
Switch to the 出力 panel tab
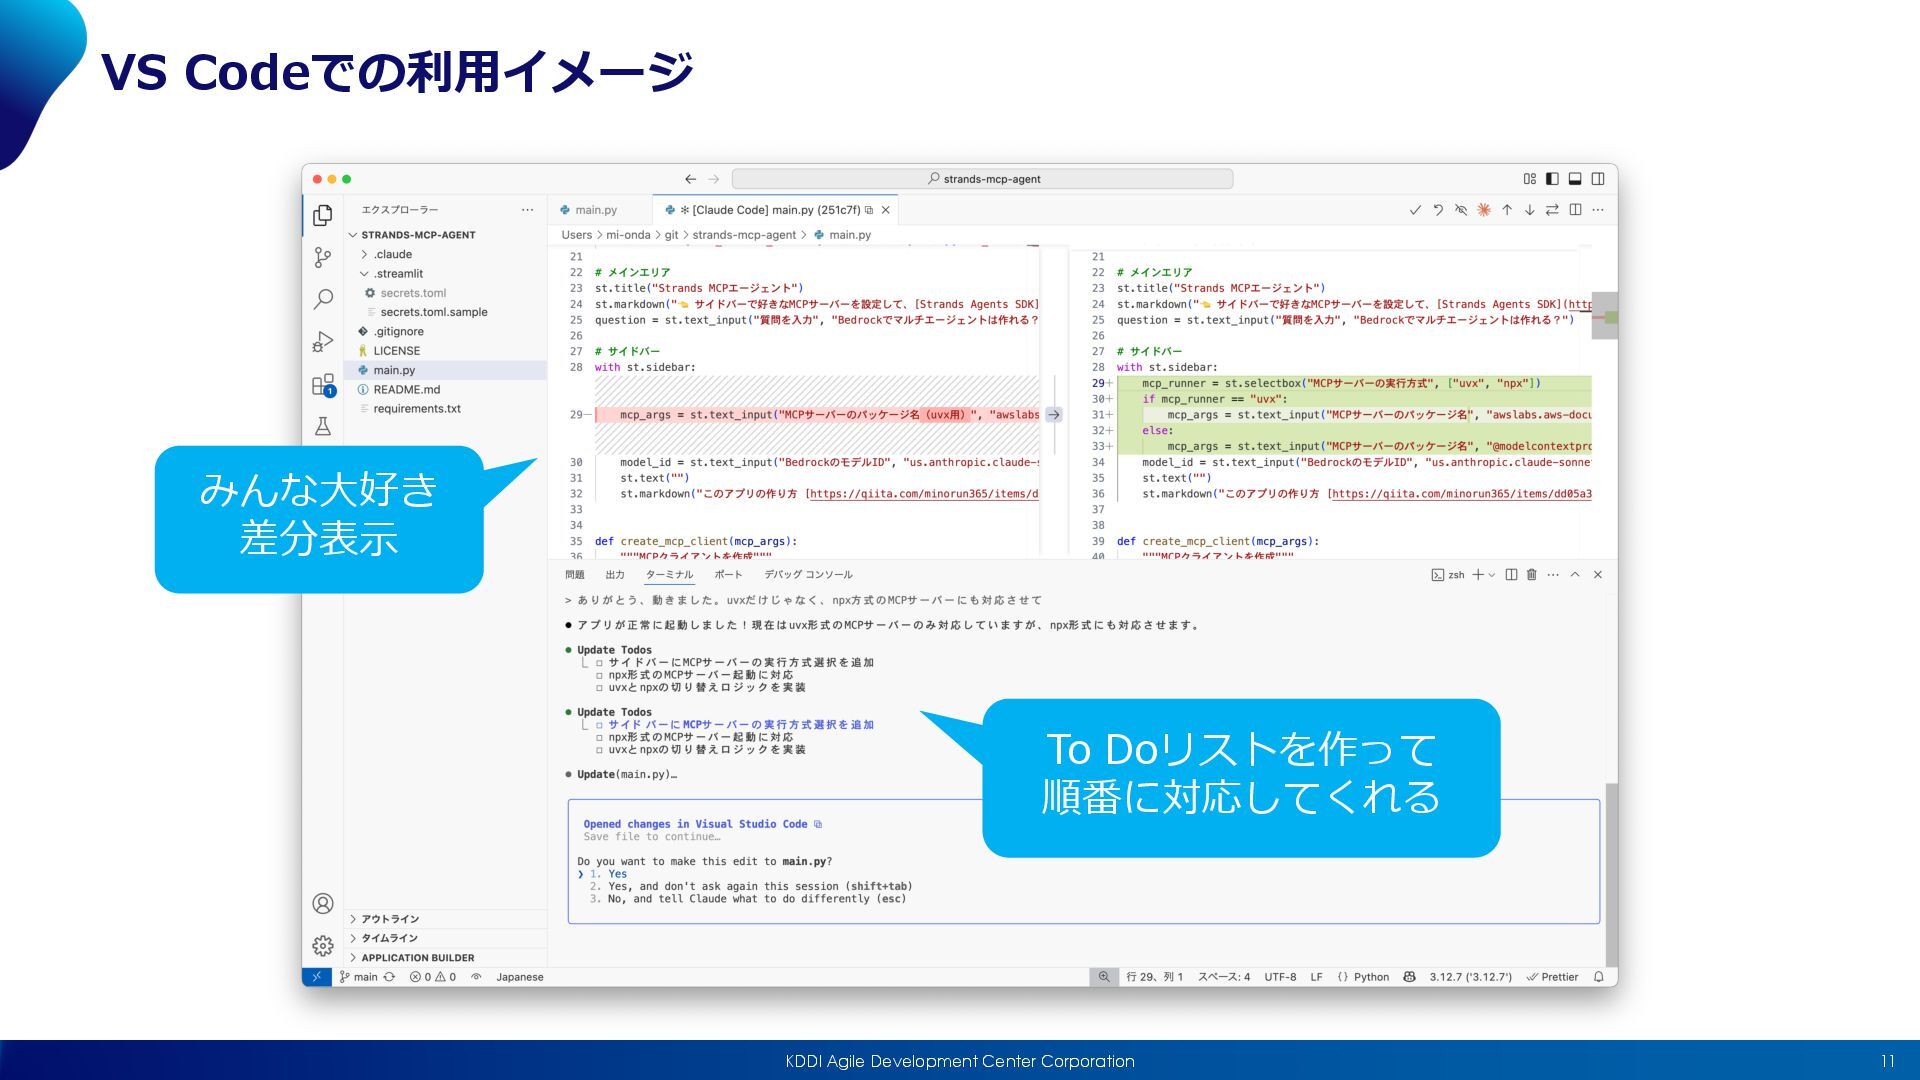pos(615,575)
